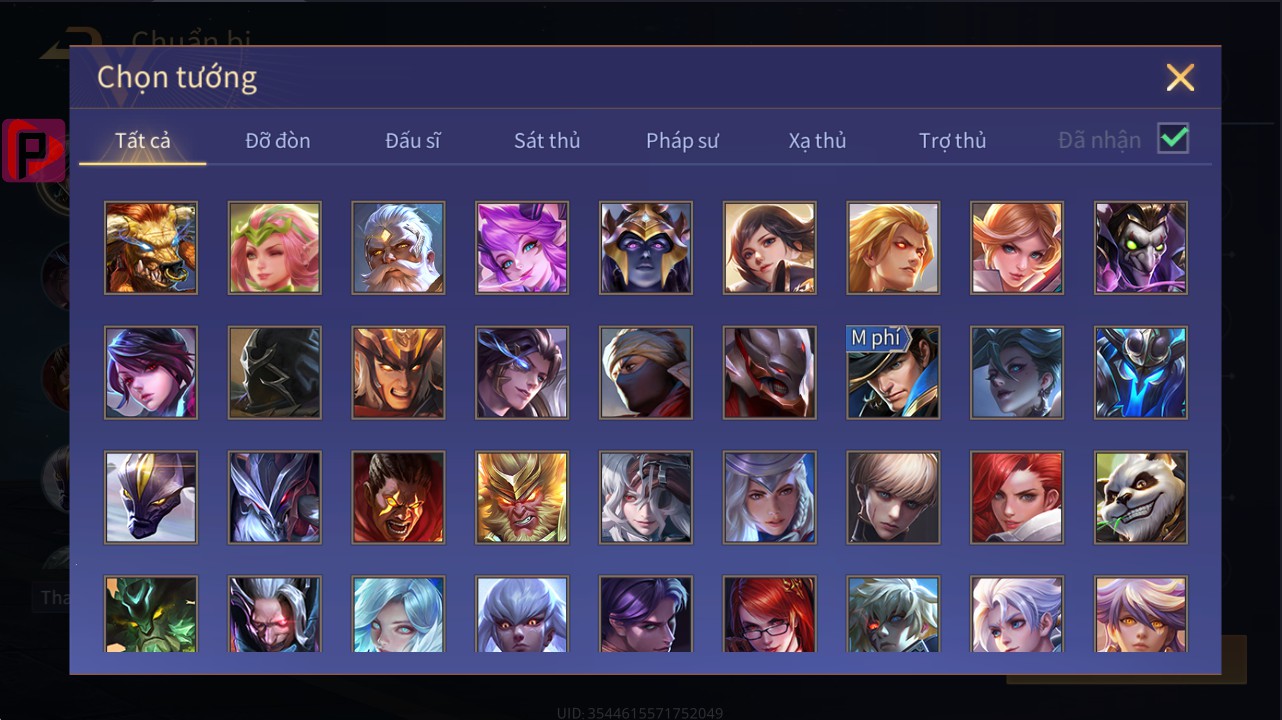Pick the red-haired woman with glasses
The height and width of the screenshot is (720, 1282).
tap(769, 614)
